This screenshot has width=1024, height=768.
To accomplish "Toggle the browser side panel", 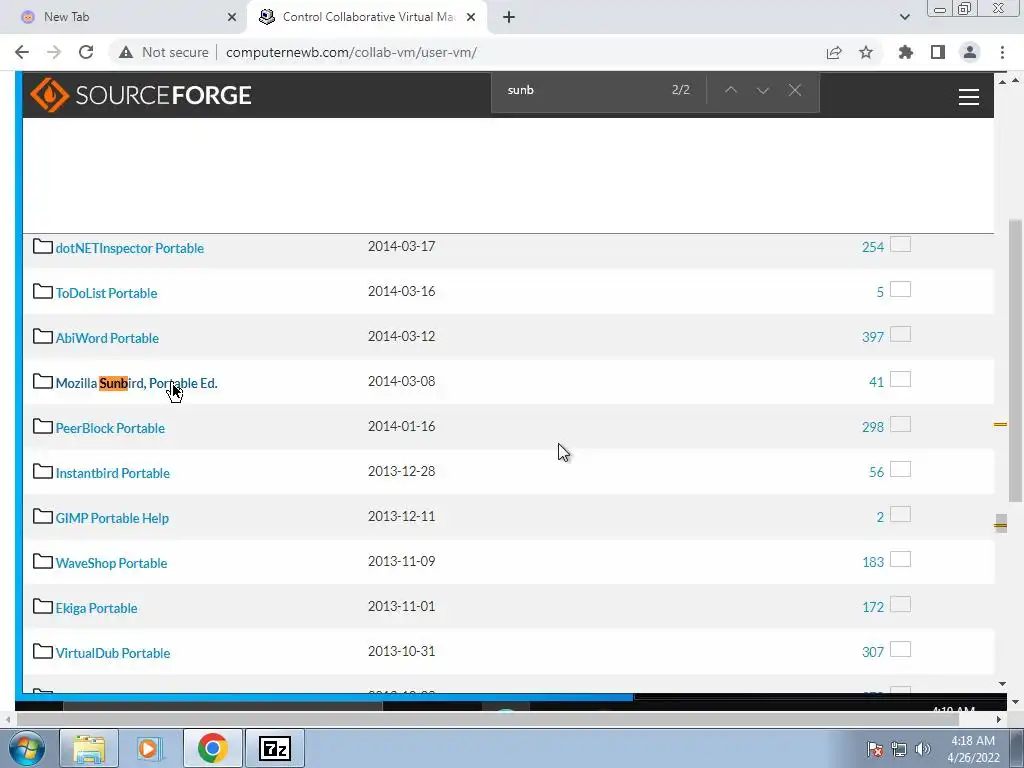I will coord(938,52).
